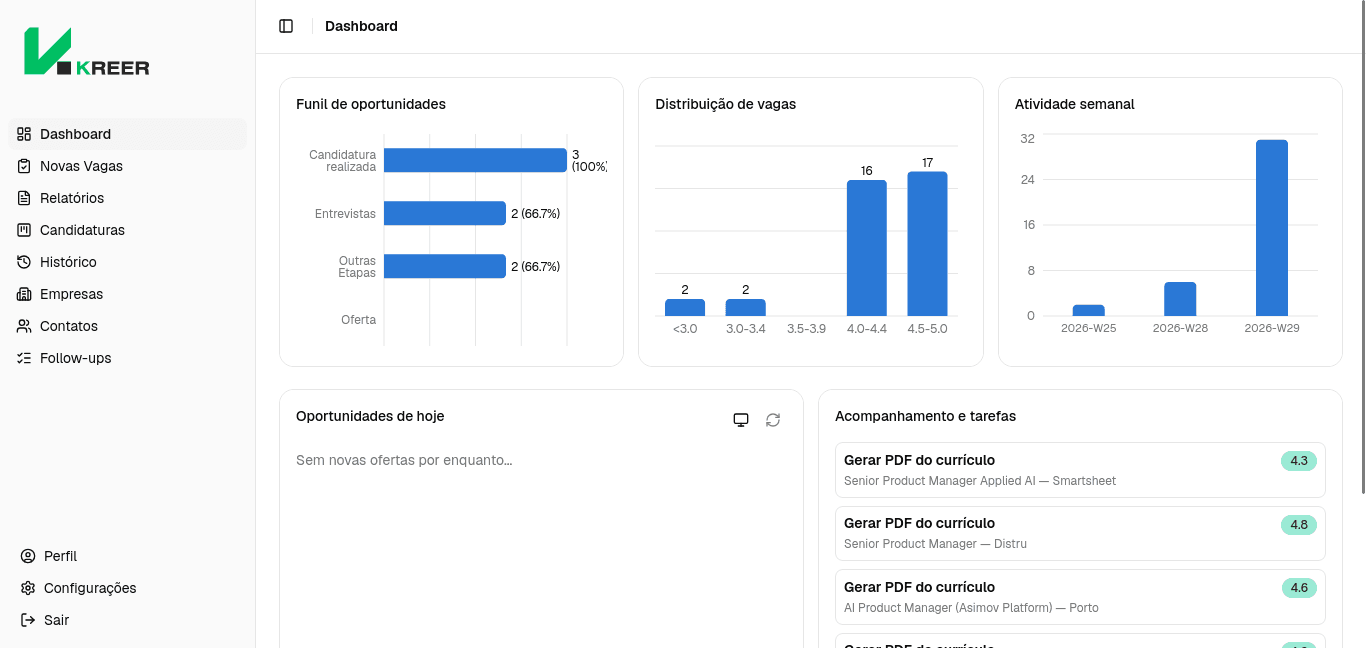Click the Follow-ups checklist icon
1366x648 pixels.
[24, 358]
